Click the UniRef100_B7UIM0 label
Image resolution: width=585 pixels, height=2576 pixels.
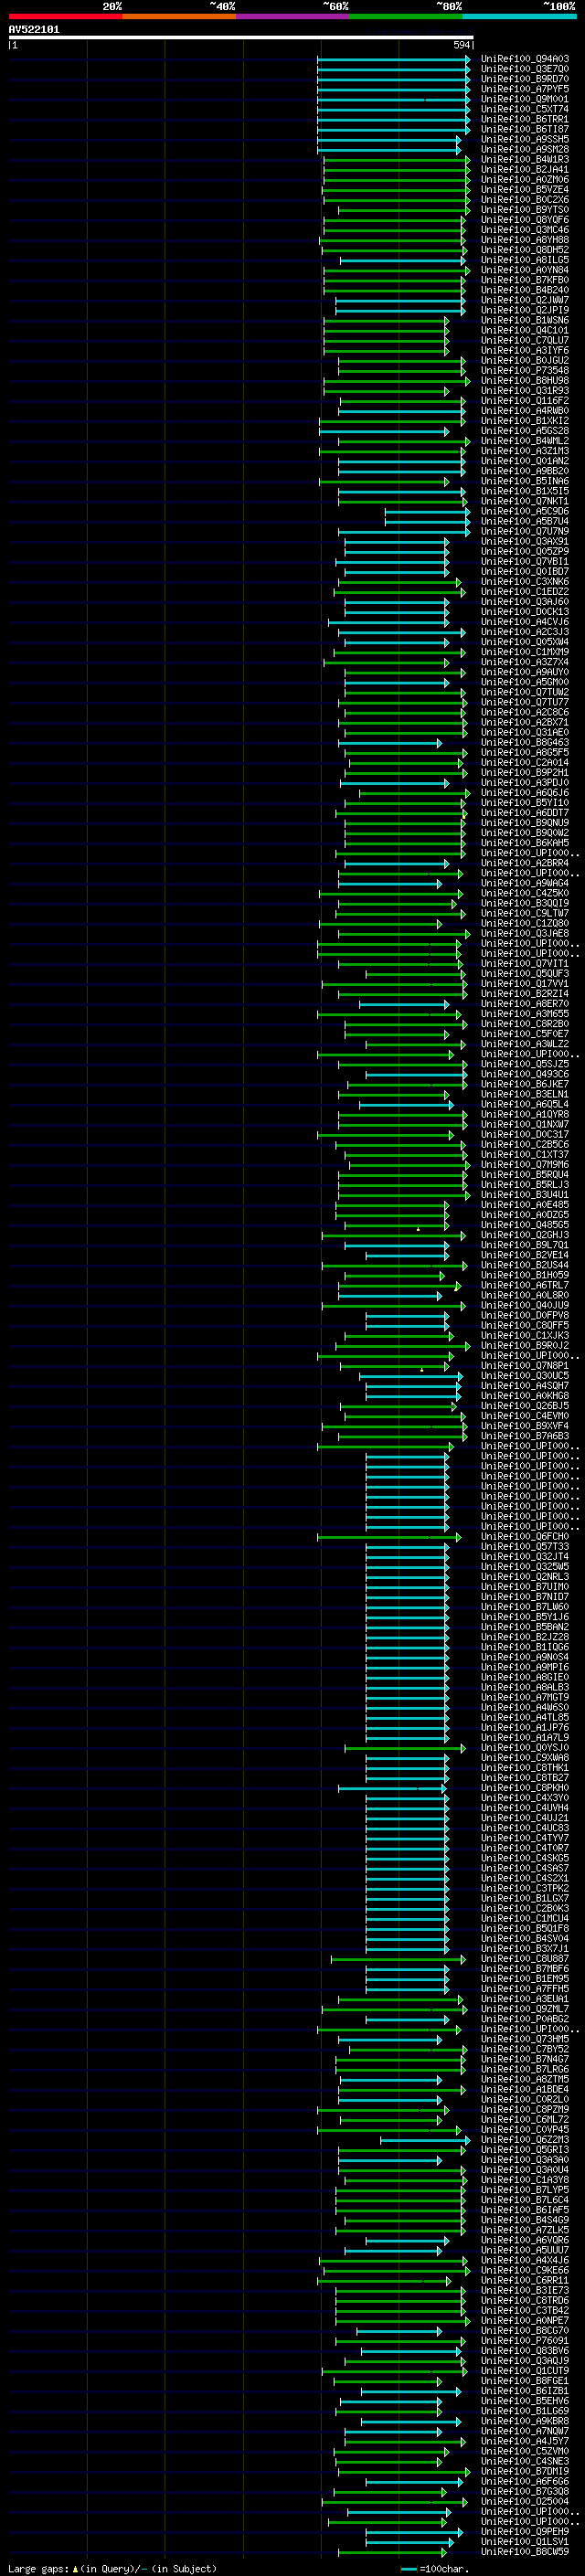point(525,1587)
